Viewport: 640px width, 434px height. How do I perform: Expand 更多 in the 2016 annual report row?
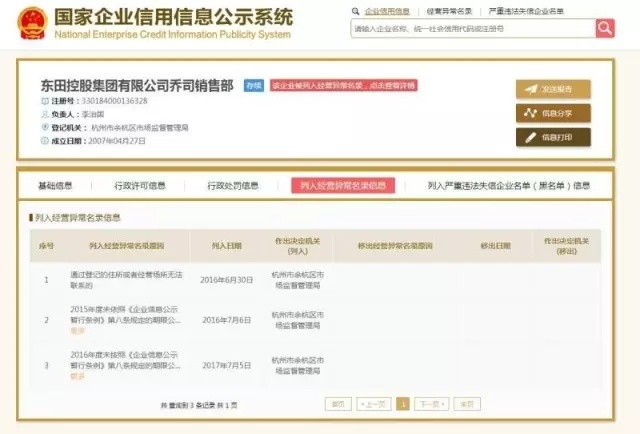tap(78, 376)
